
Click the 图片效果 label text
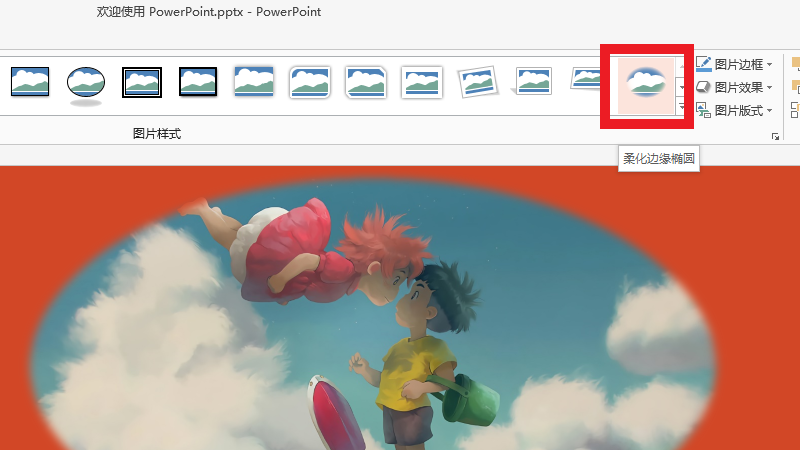click(739, 88)
